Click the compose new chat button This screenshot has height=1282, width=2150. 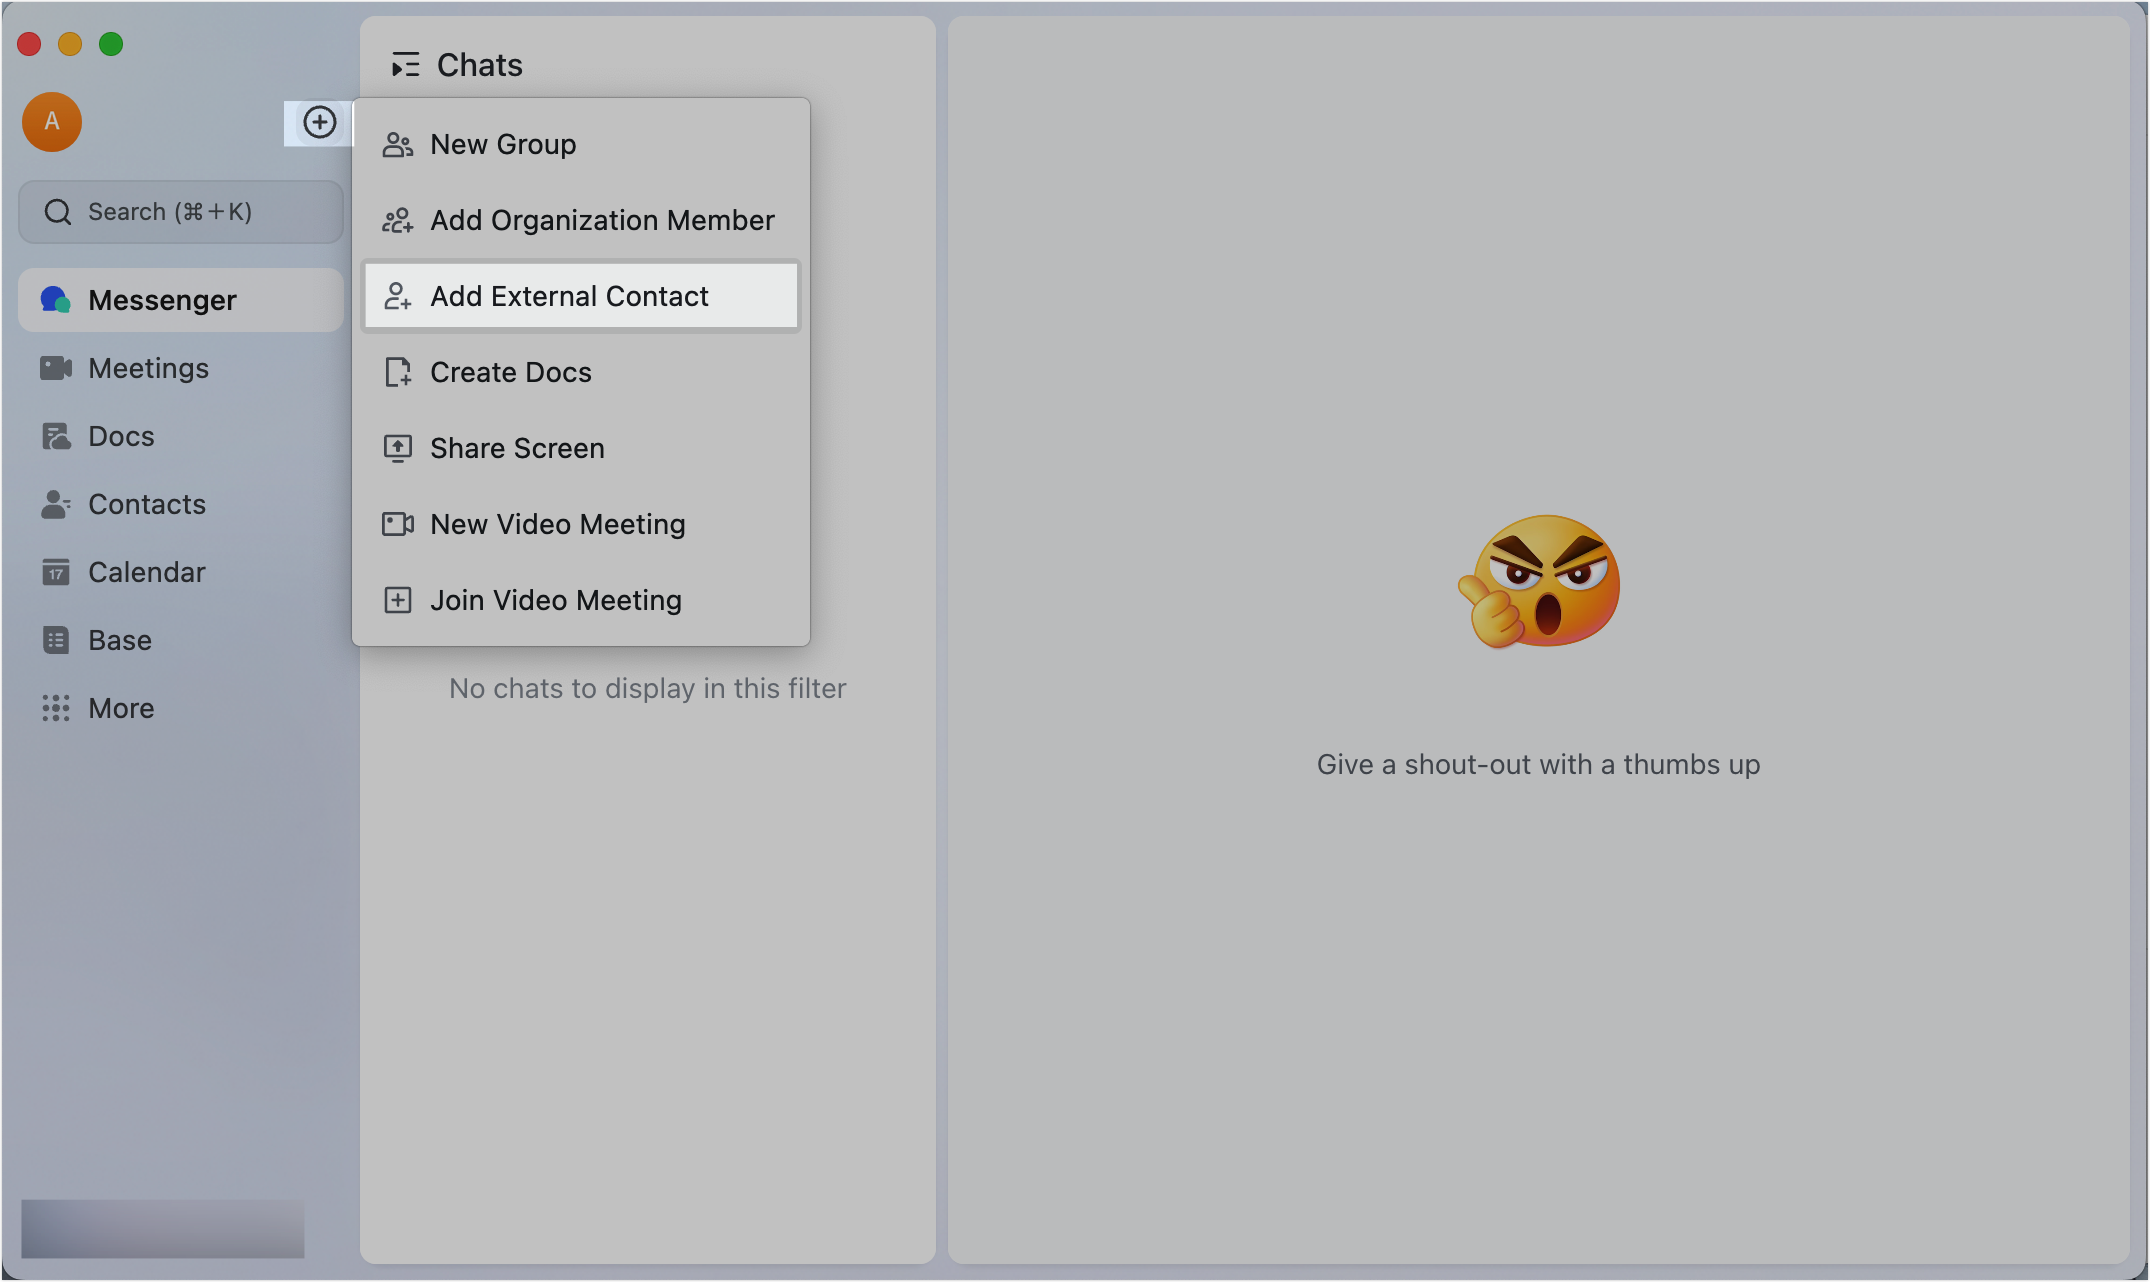(x=319, y=119)
